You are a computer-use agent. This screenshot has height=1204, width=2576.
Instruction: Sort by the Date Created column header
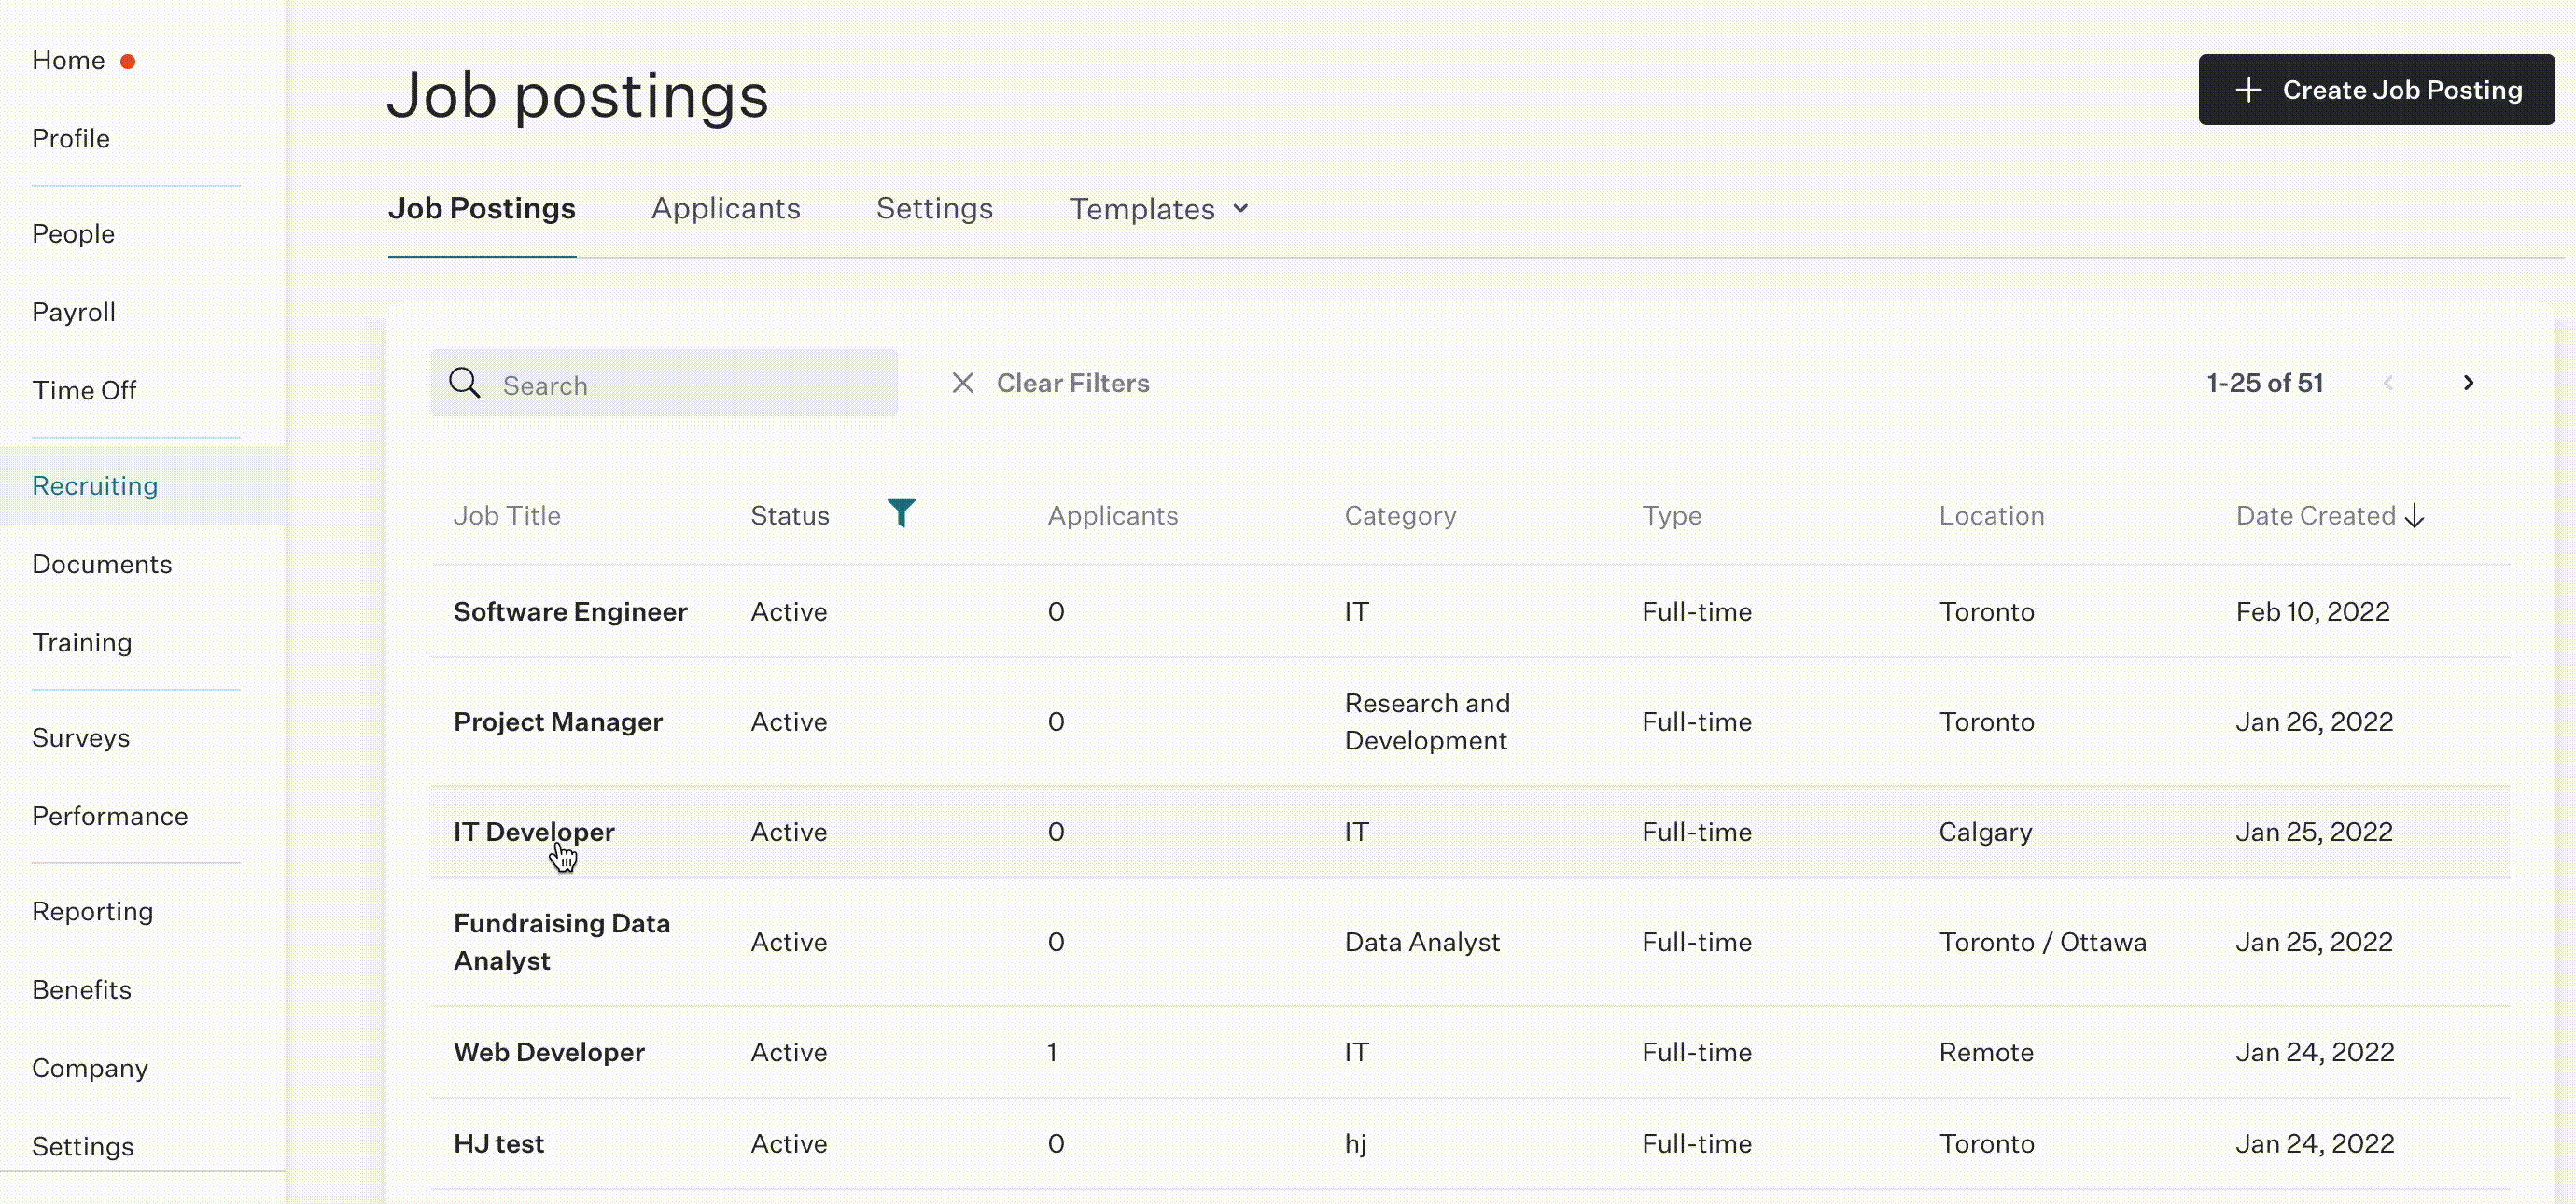pyautogui.click(x=2316, y=516)
